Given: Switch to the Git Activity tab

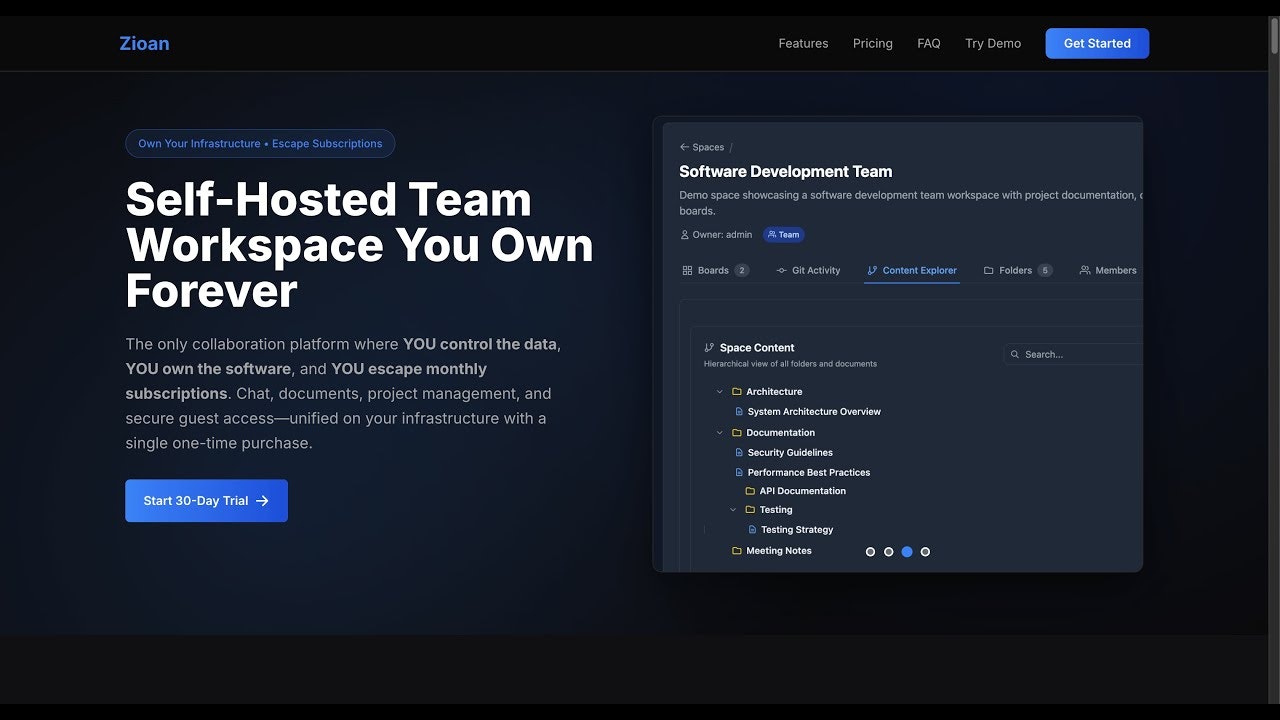Looking at the screenshot, I should pyautogui.click(x=809, y=270).
